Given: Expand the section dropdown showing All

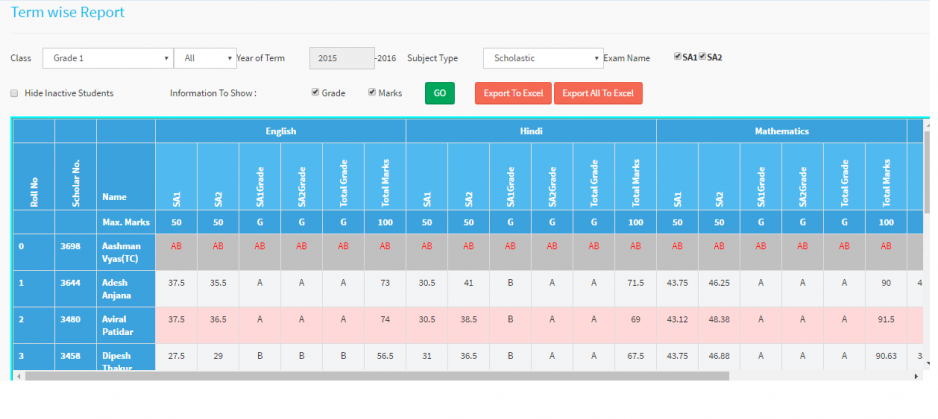Looking at the screenshot, I should tap(204, 58).
